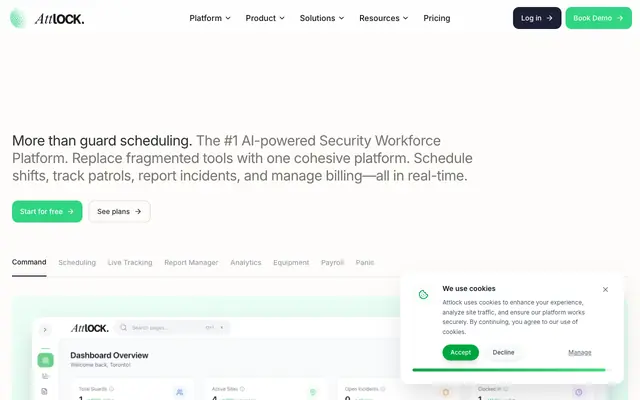The image size is (640, 400).
Task: Open the chart icon in the dashboard sidebar
Action: pos(45,376)
